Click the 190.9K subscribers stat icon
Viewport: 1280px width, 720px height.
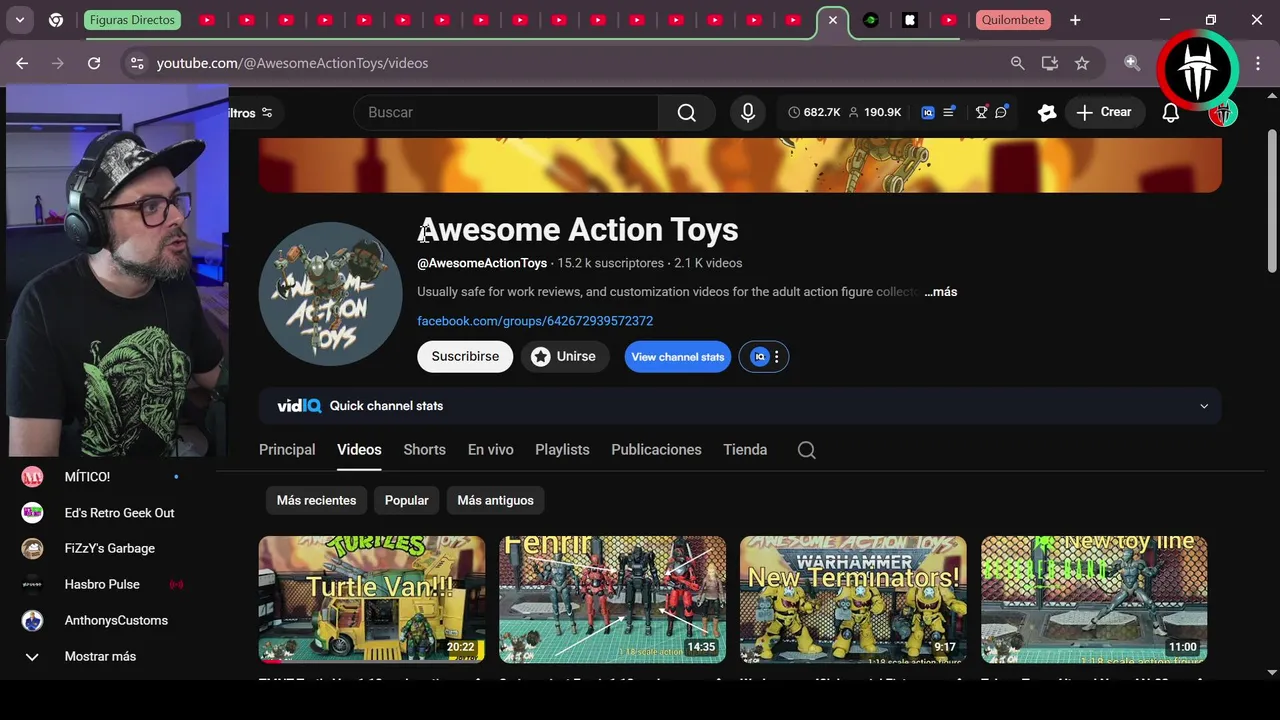click(875, 113)
